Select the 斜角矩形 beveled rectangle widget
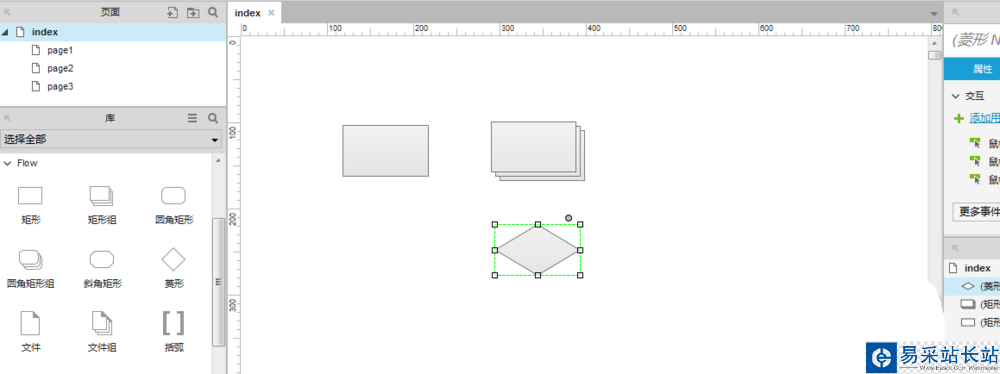The image size is (1000, 374). coord(102,269)
